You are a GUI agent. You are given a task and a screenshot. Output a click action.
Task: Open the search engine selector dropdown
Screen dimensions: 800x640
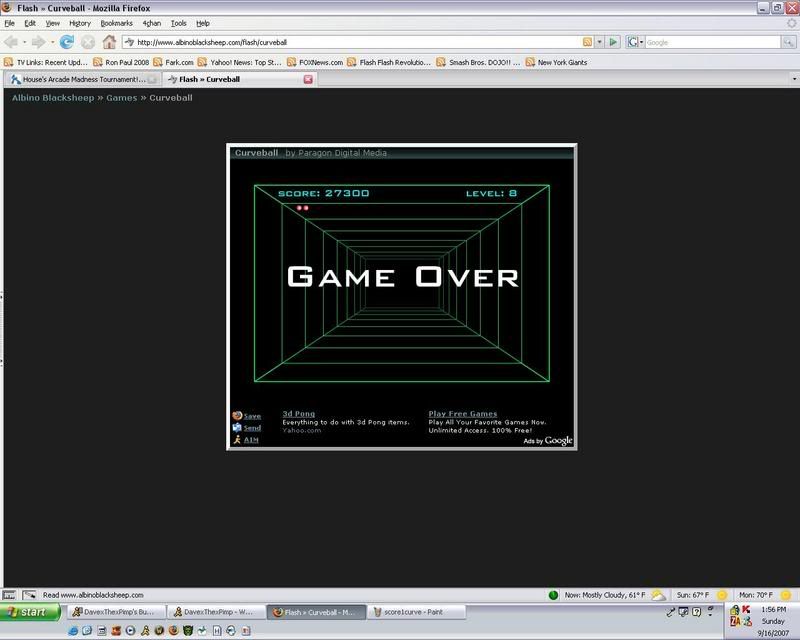[635, 42]
